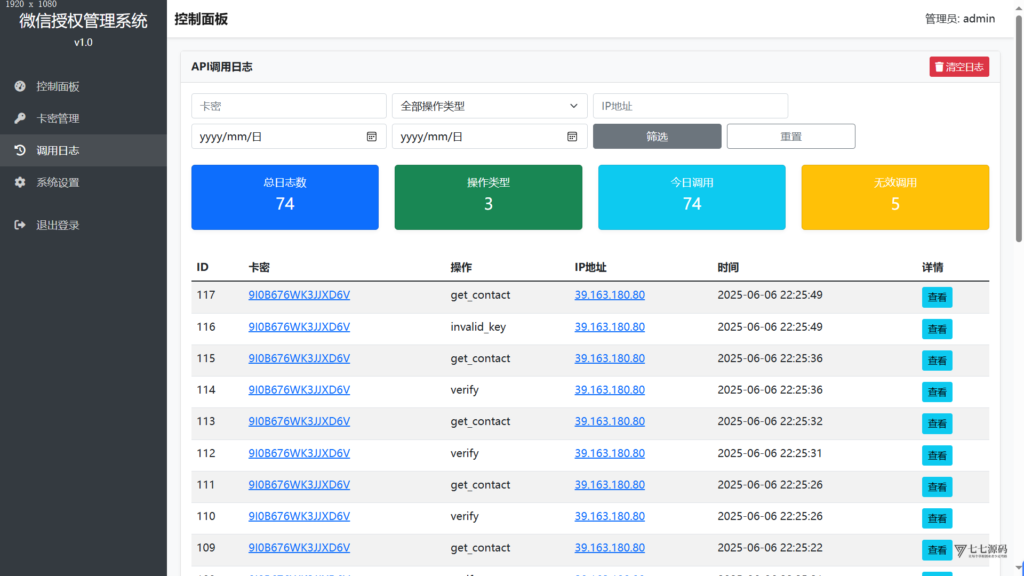Image resolution: width=1024 pixels, height=576 pixels.
Task: Click 查看 for log ID 113
Action: (x=936, y=424)
